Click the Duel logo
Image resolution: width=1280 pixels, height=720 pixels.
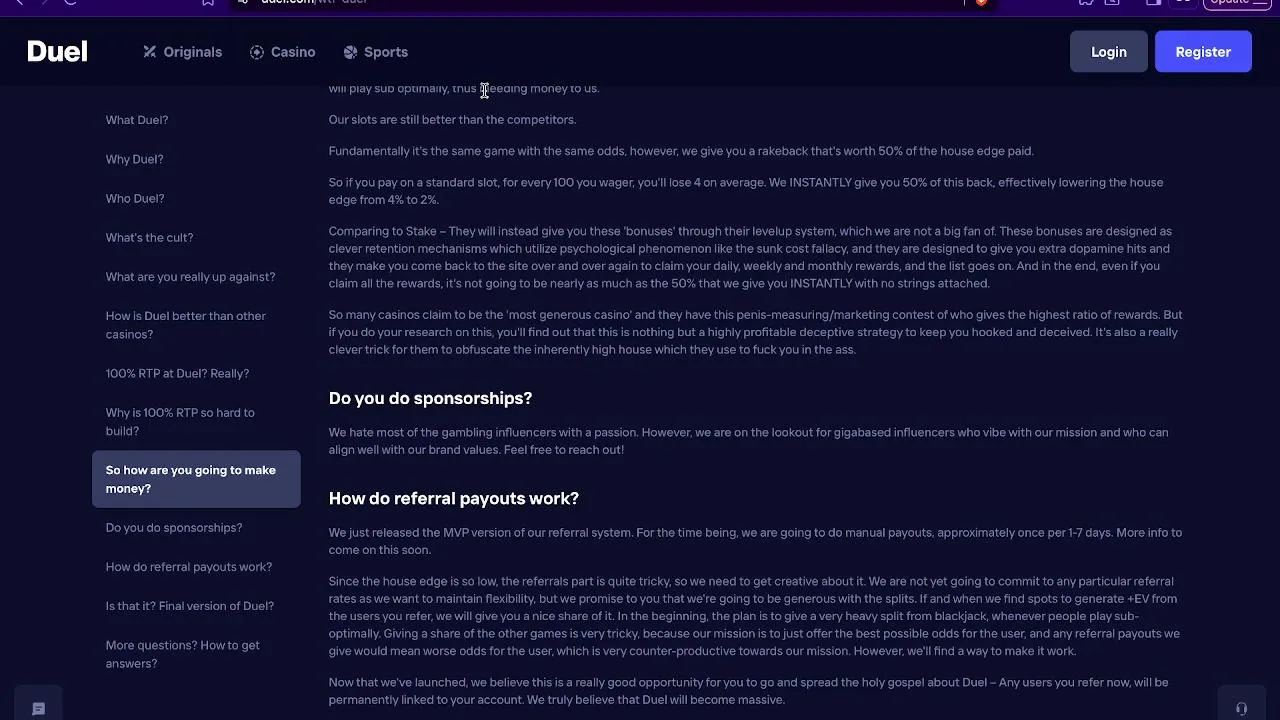57,52
